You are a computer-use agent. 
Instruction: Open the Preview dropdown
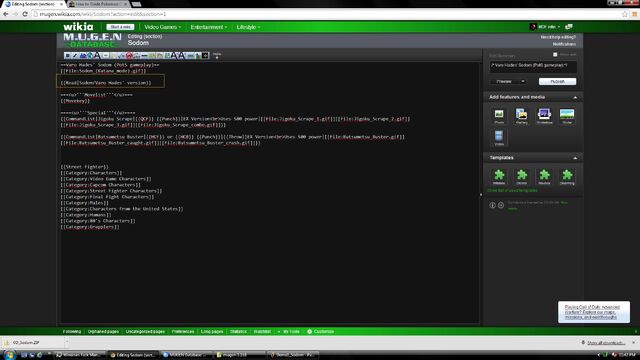click(508, 81)
